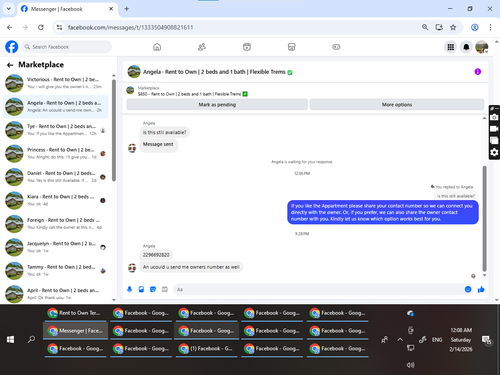Screen dimensions: 500x375
Task: Open Foreign Rent to Own conversation
Action: (55, 224)
